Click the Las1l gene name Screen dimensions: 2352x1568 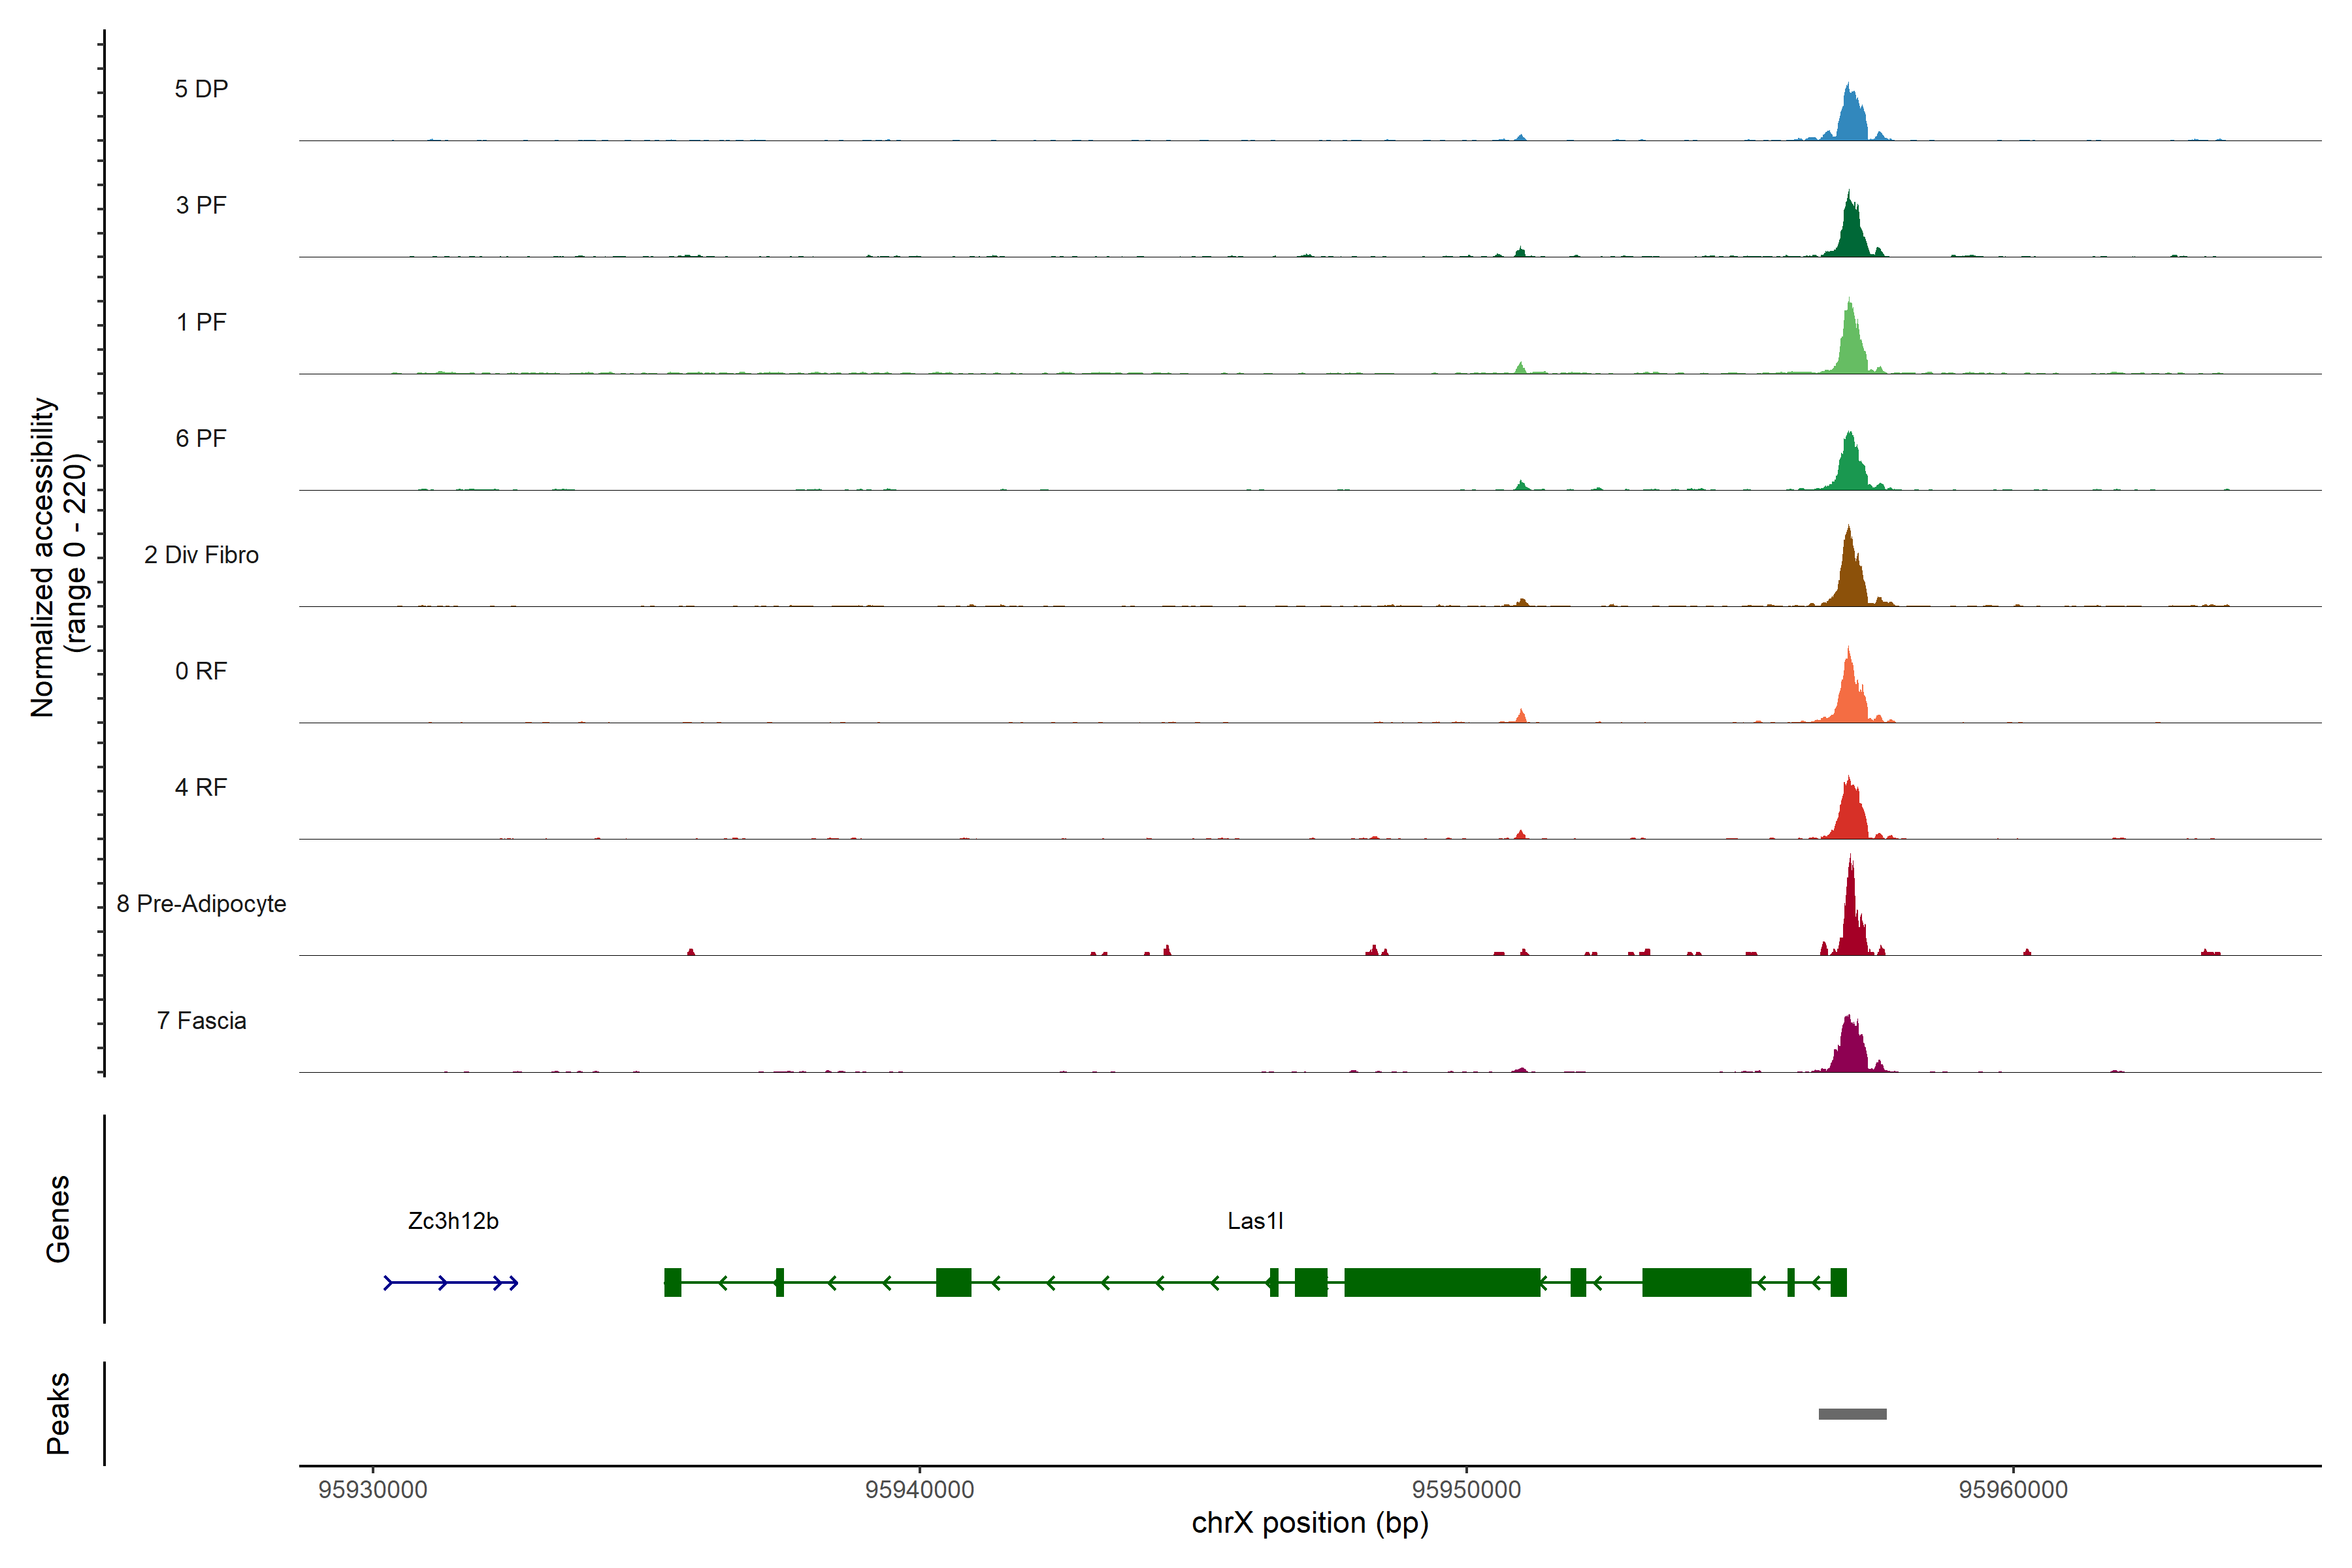pos(1255,1221)
